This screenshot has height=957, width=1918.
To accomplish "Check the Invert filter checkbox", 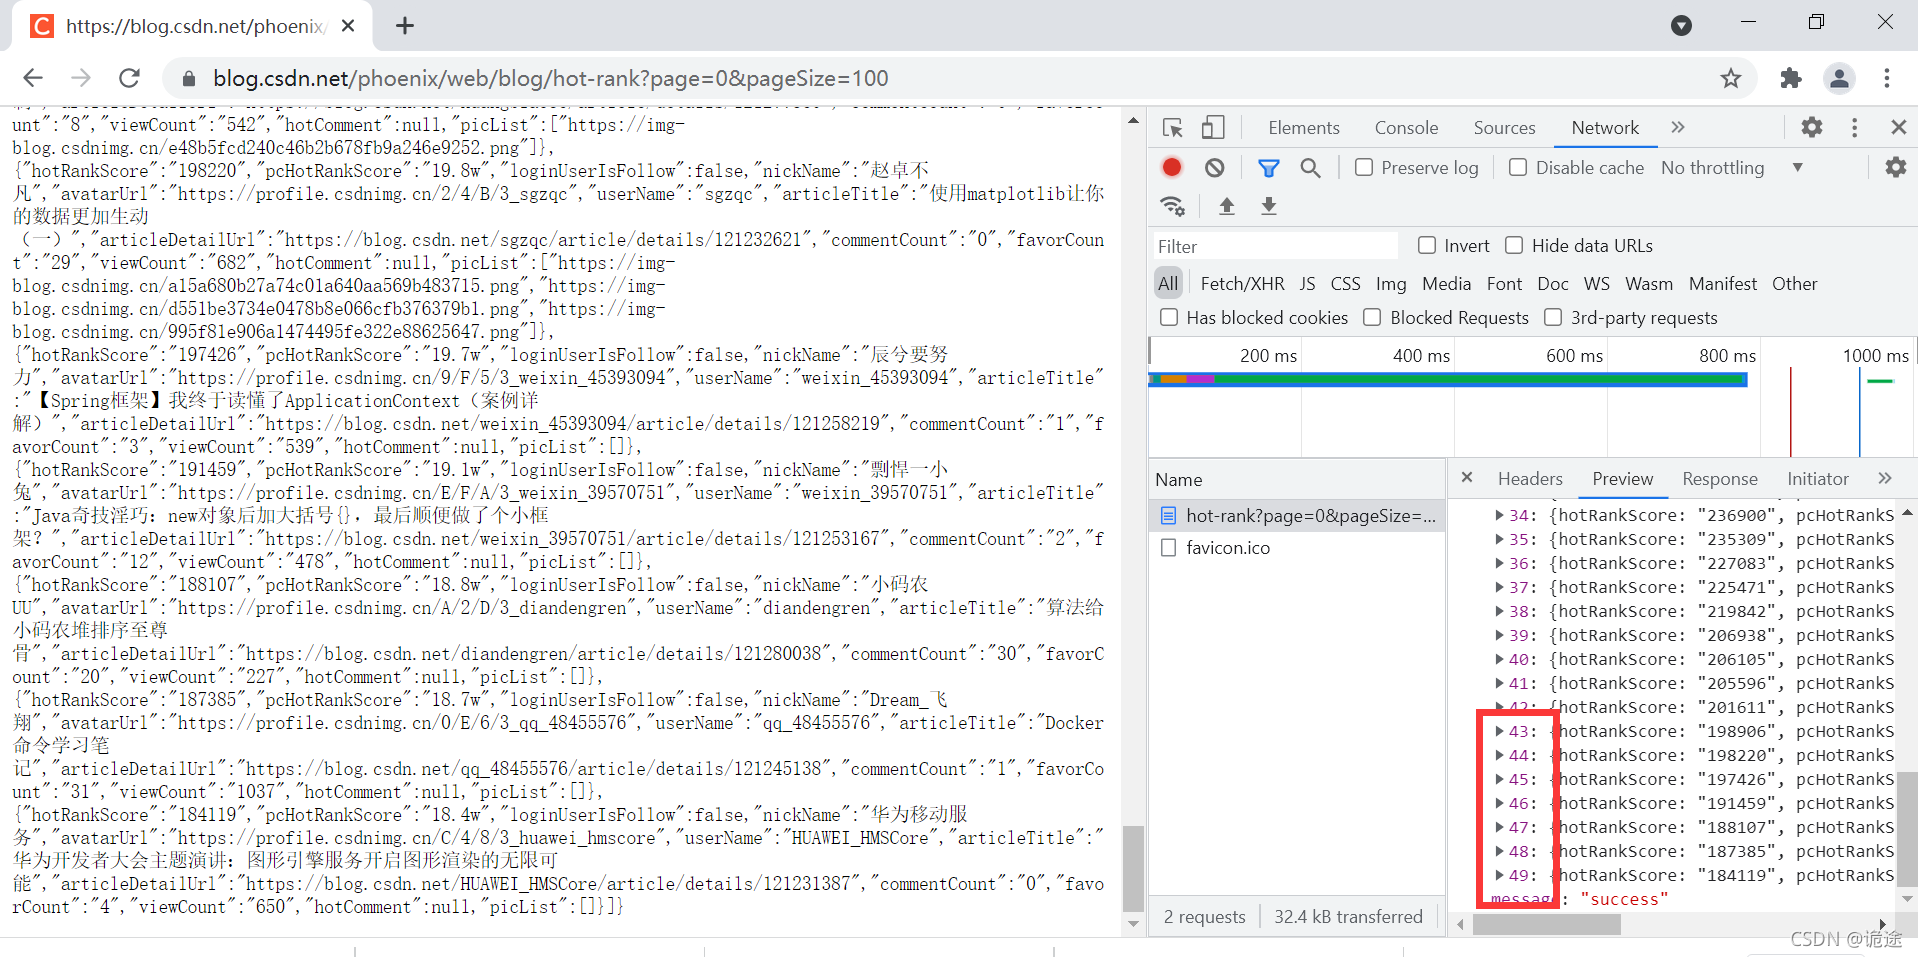I will tap(1427, 246).
